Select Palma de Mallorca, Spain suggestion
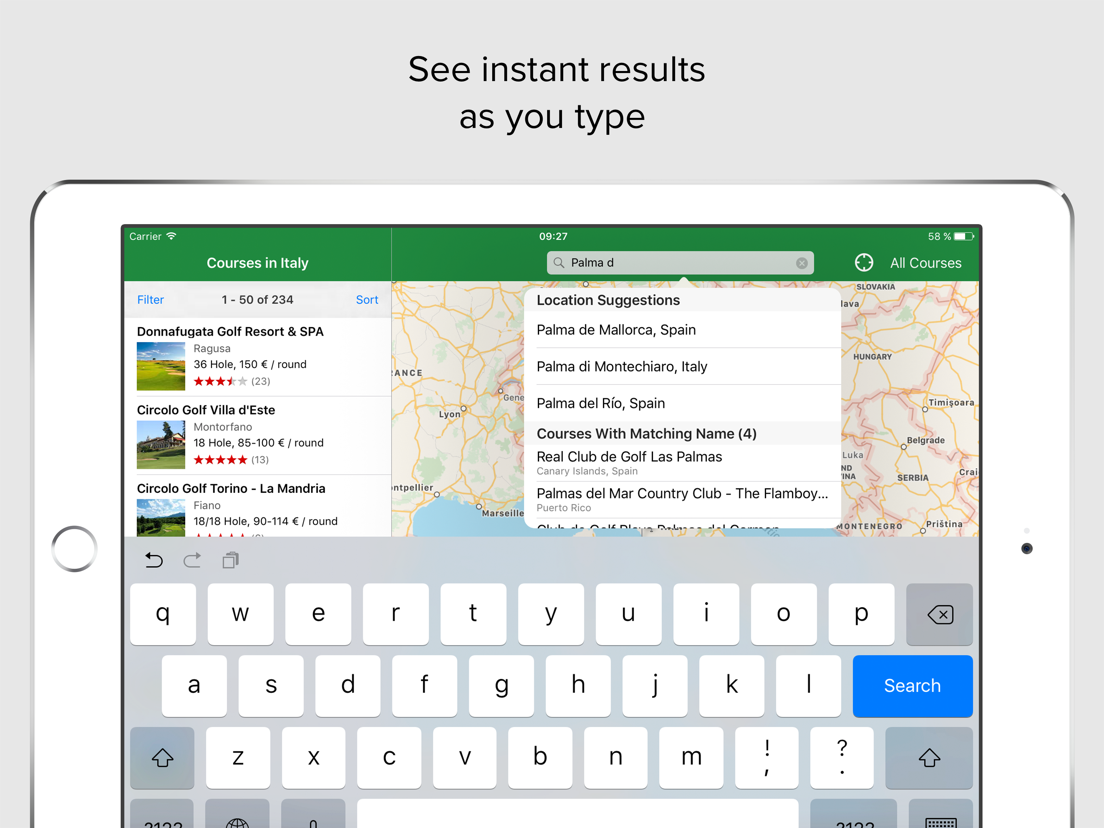This screenshot has height=828, width=1104. [x=682, y=330]
